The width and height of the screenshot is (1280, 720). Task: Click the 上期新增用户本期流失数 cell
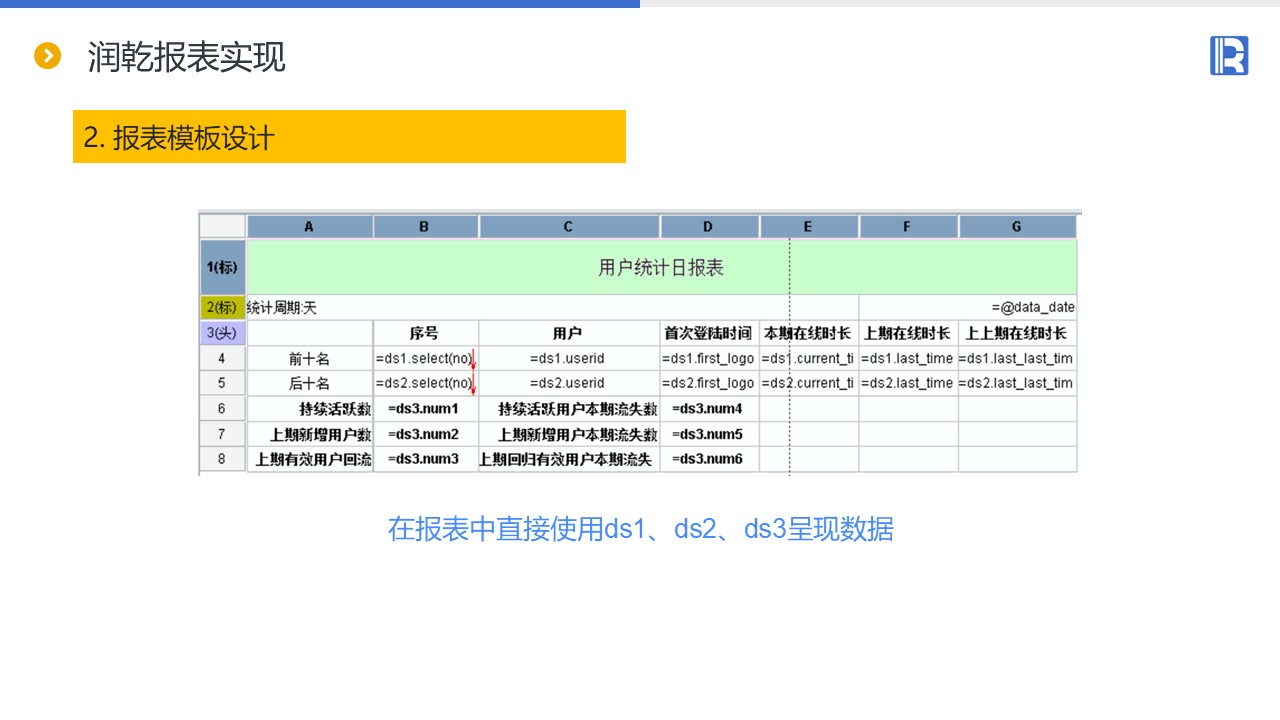pyautogui.click(x=569, y=434)
